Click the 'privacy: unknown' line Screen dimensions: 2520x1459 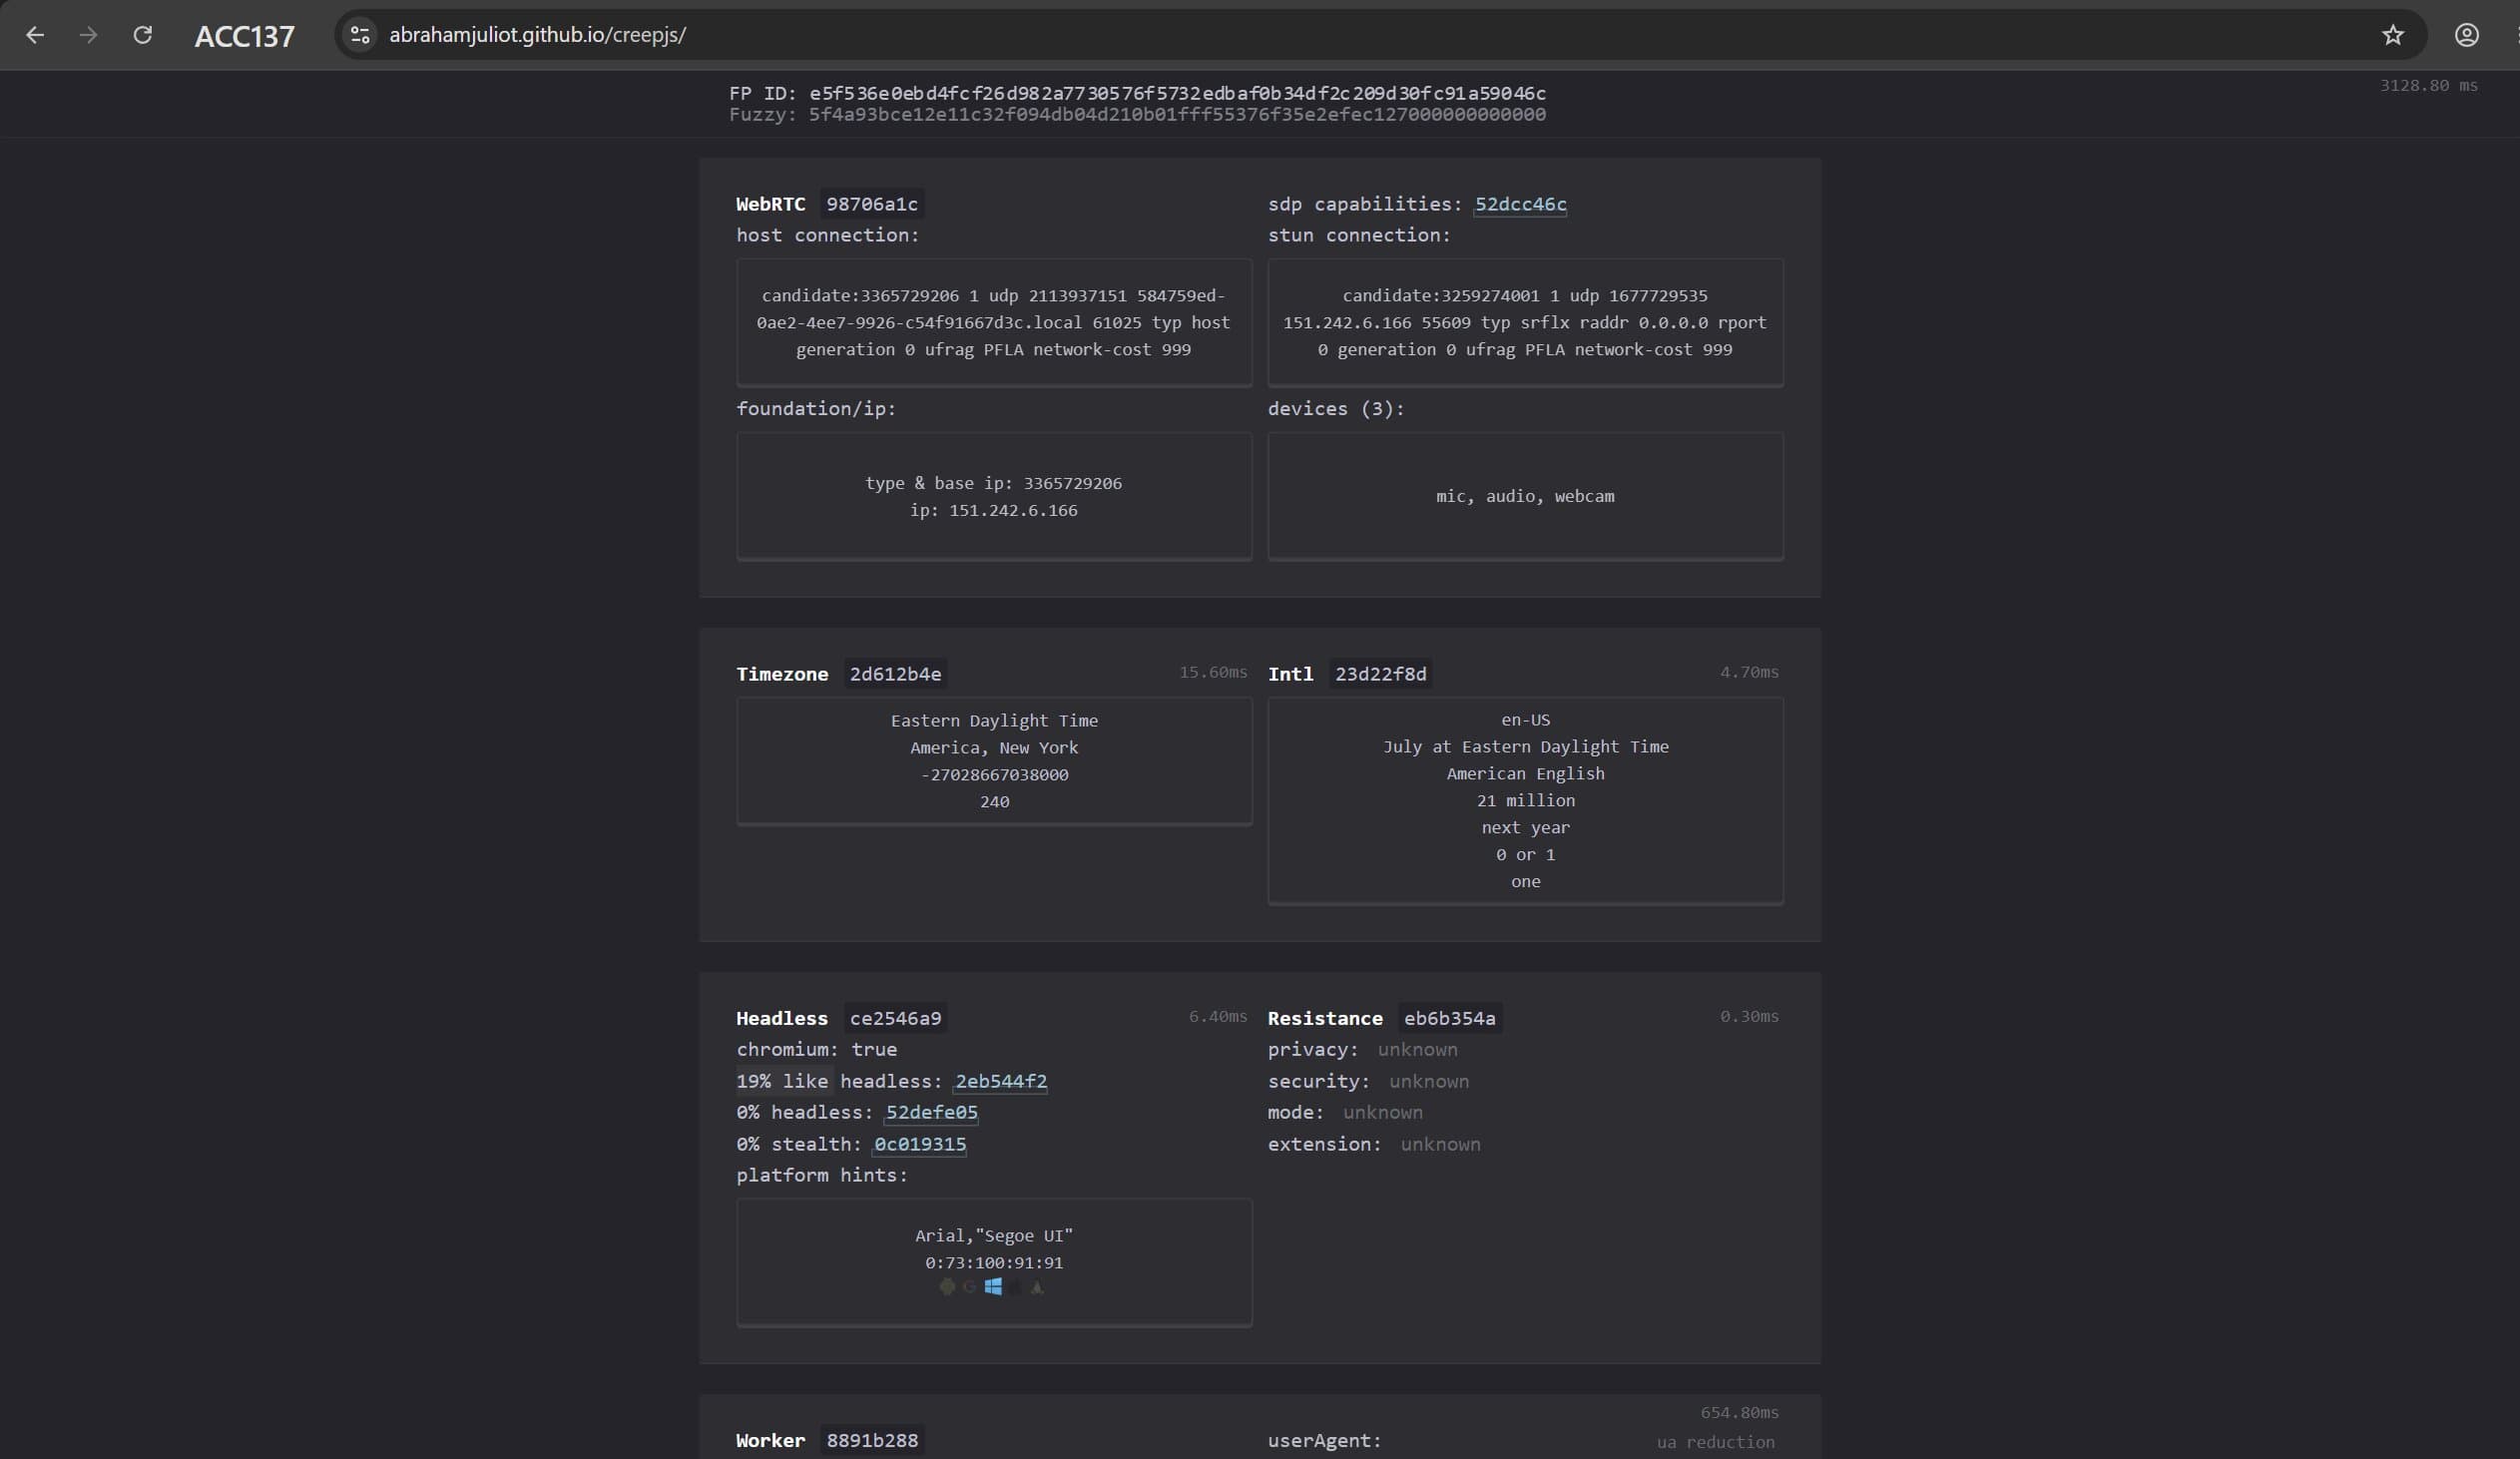(1362, 1049)
